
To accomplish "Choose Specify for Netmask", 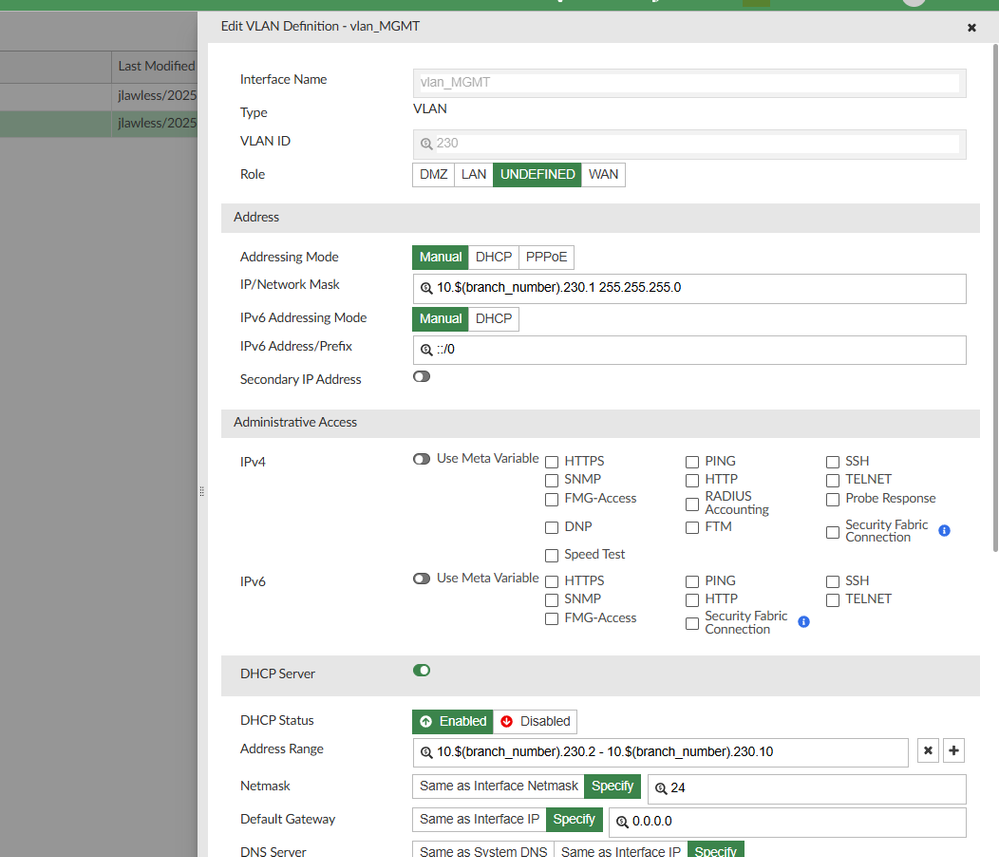I will tap(612, 786).
